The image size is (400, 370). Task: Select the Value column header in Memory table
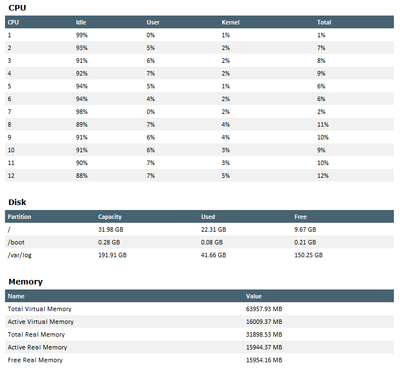pos(254,296)
